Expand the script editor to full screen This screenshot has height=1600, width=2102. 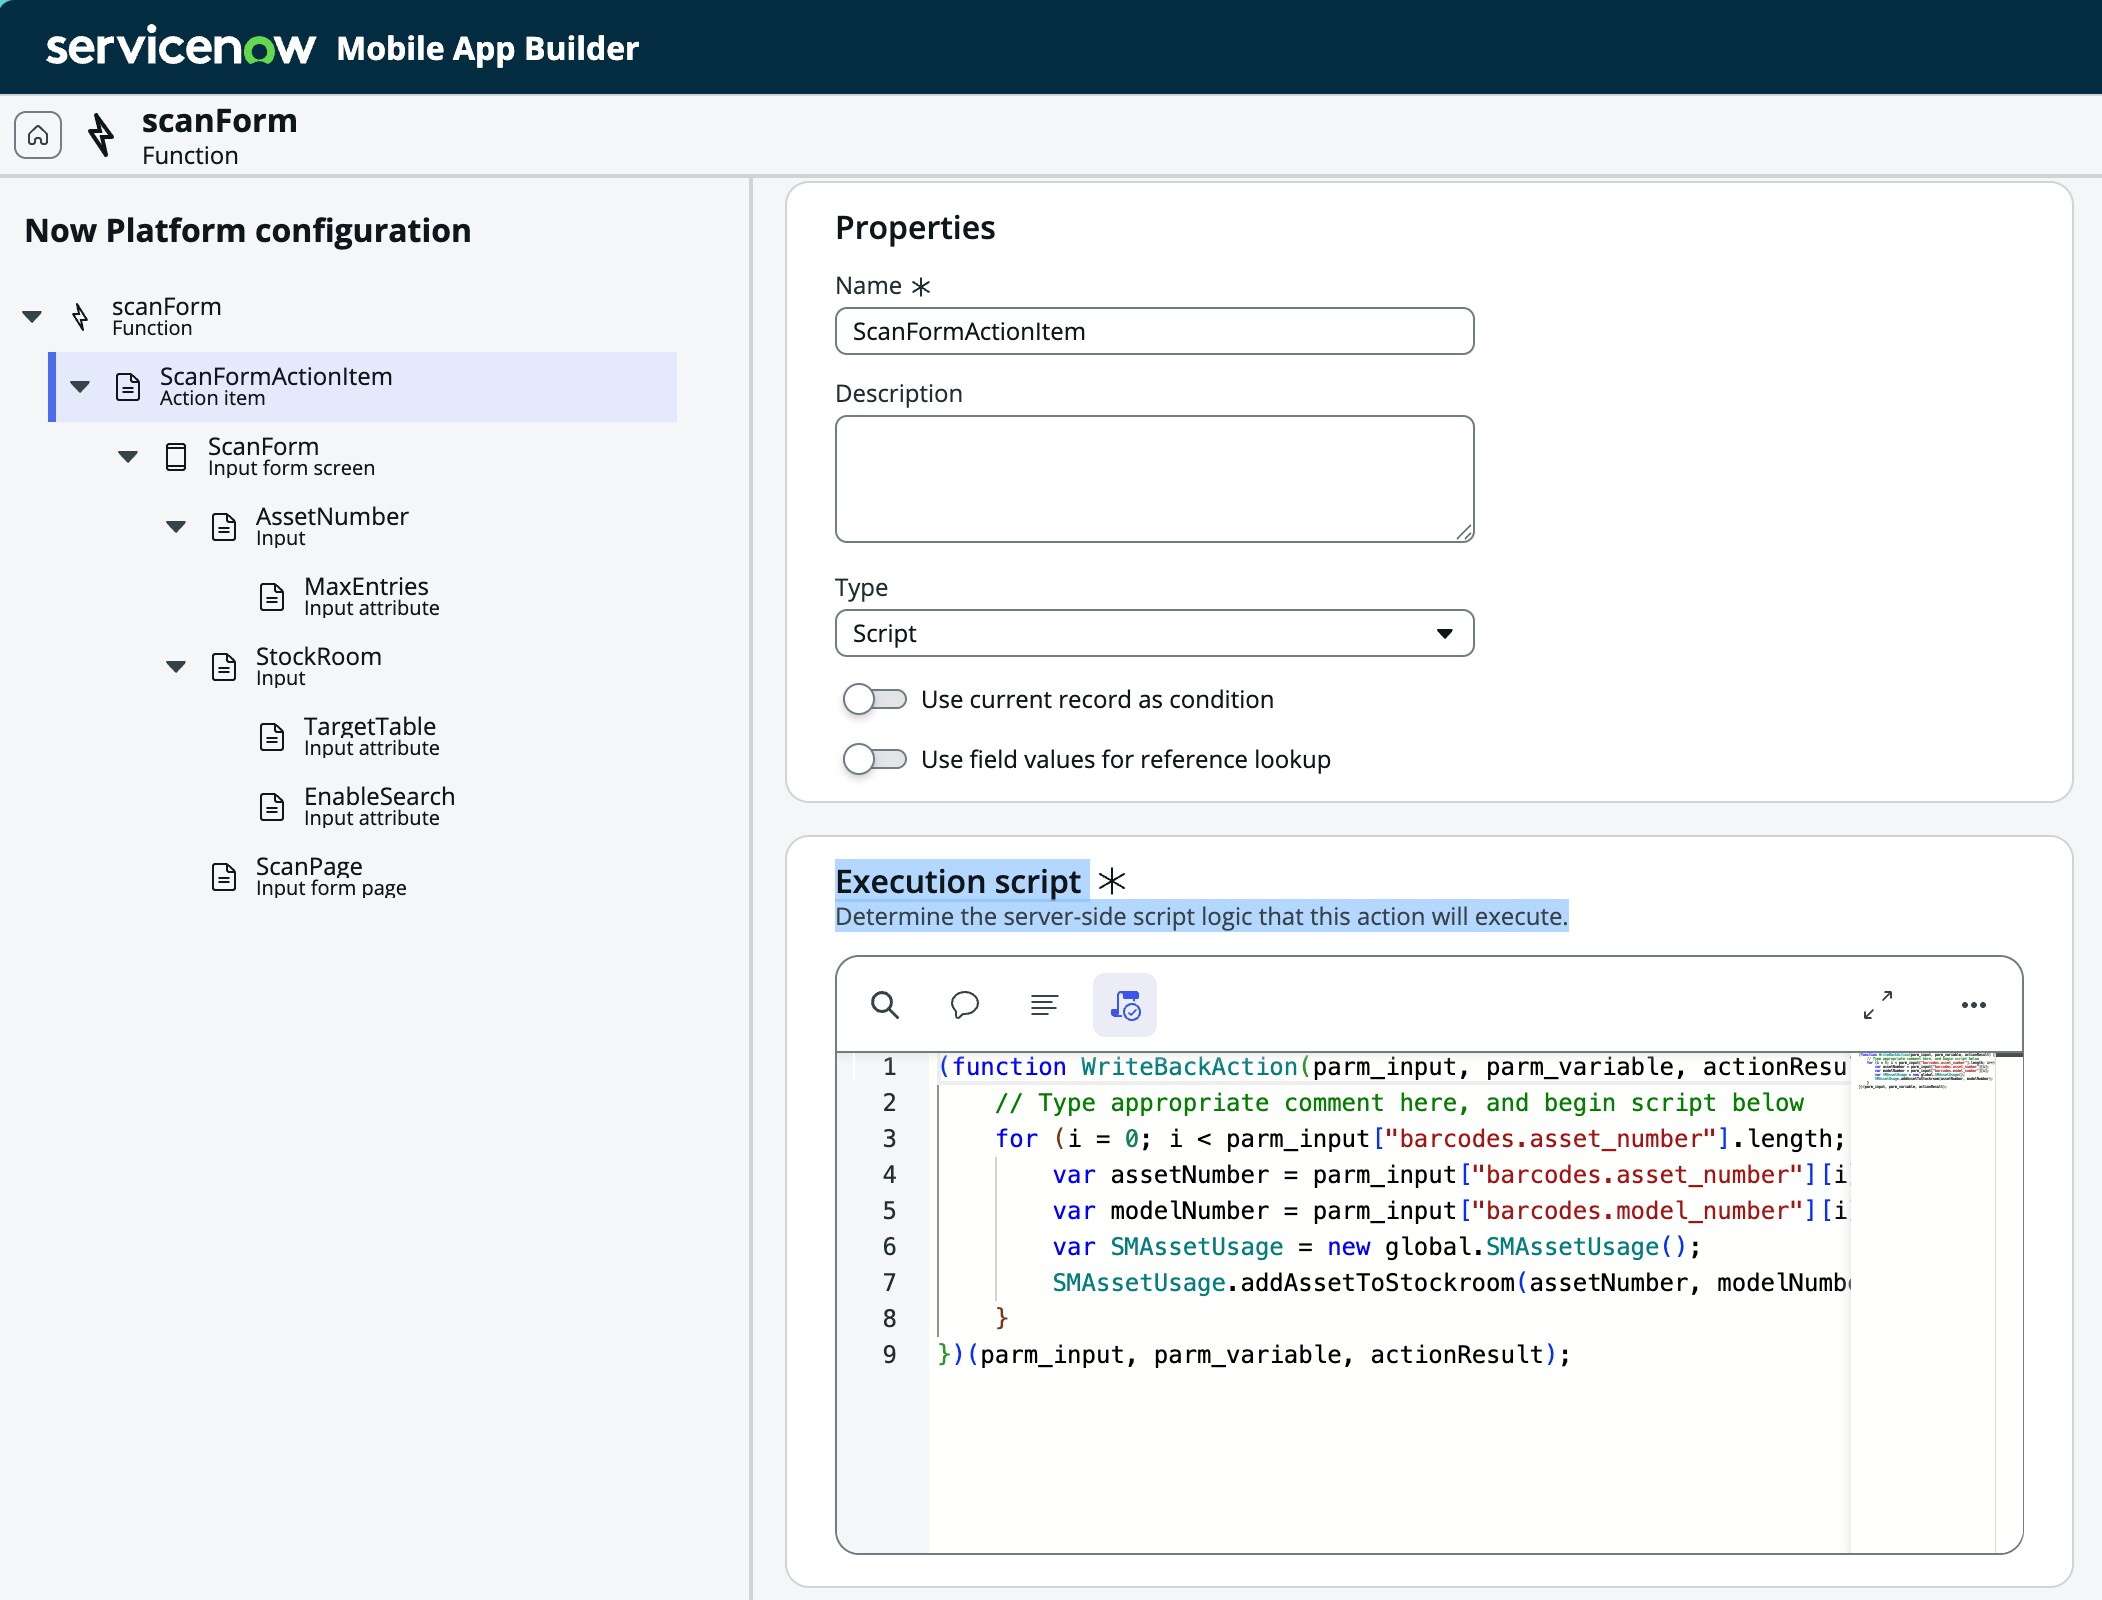[1878, 1005]
